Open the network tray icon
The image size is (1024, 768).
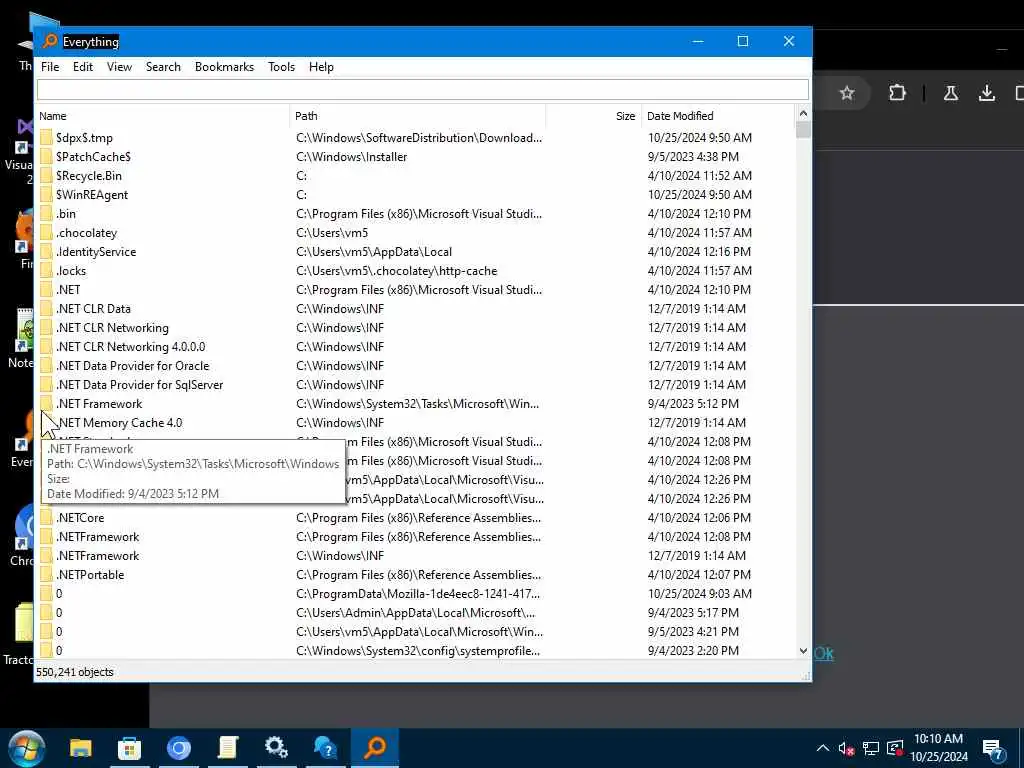871,748
